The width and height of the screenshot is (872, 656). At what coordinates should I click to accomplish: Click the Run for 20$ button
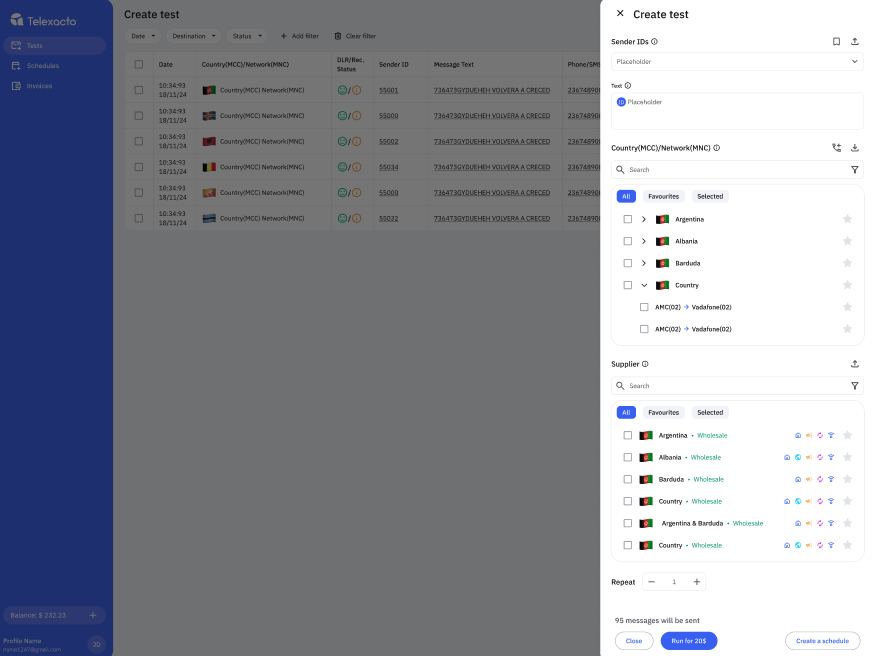pos(688,640)
